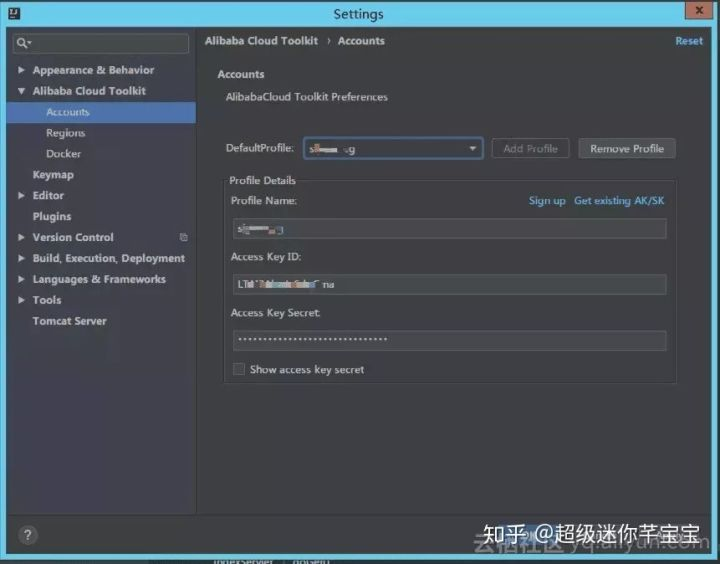Close the Settings dialog window
Image resolution: width=720 pixels, height=564 pixels.
point(698,10)
